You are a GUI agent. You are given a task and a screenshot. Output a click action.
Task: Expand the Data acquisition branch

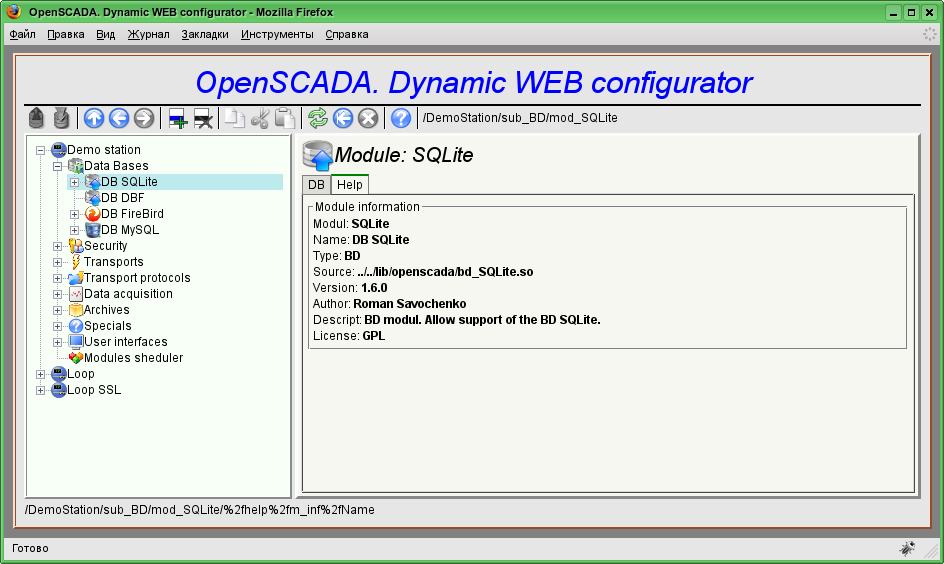coord(57,294)
